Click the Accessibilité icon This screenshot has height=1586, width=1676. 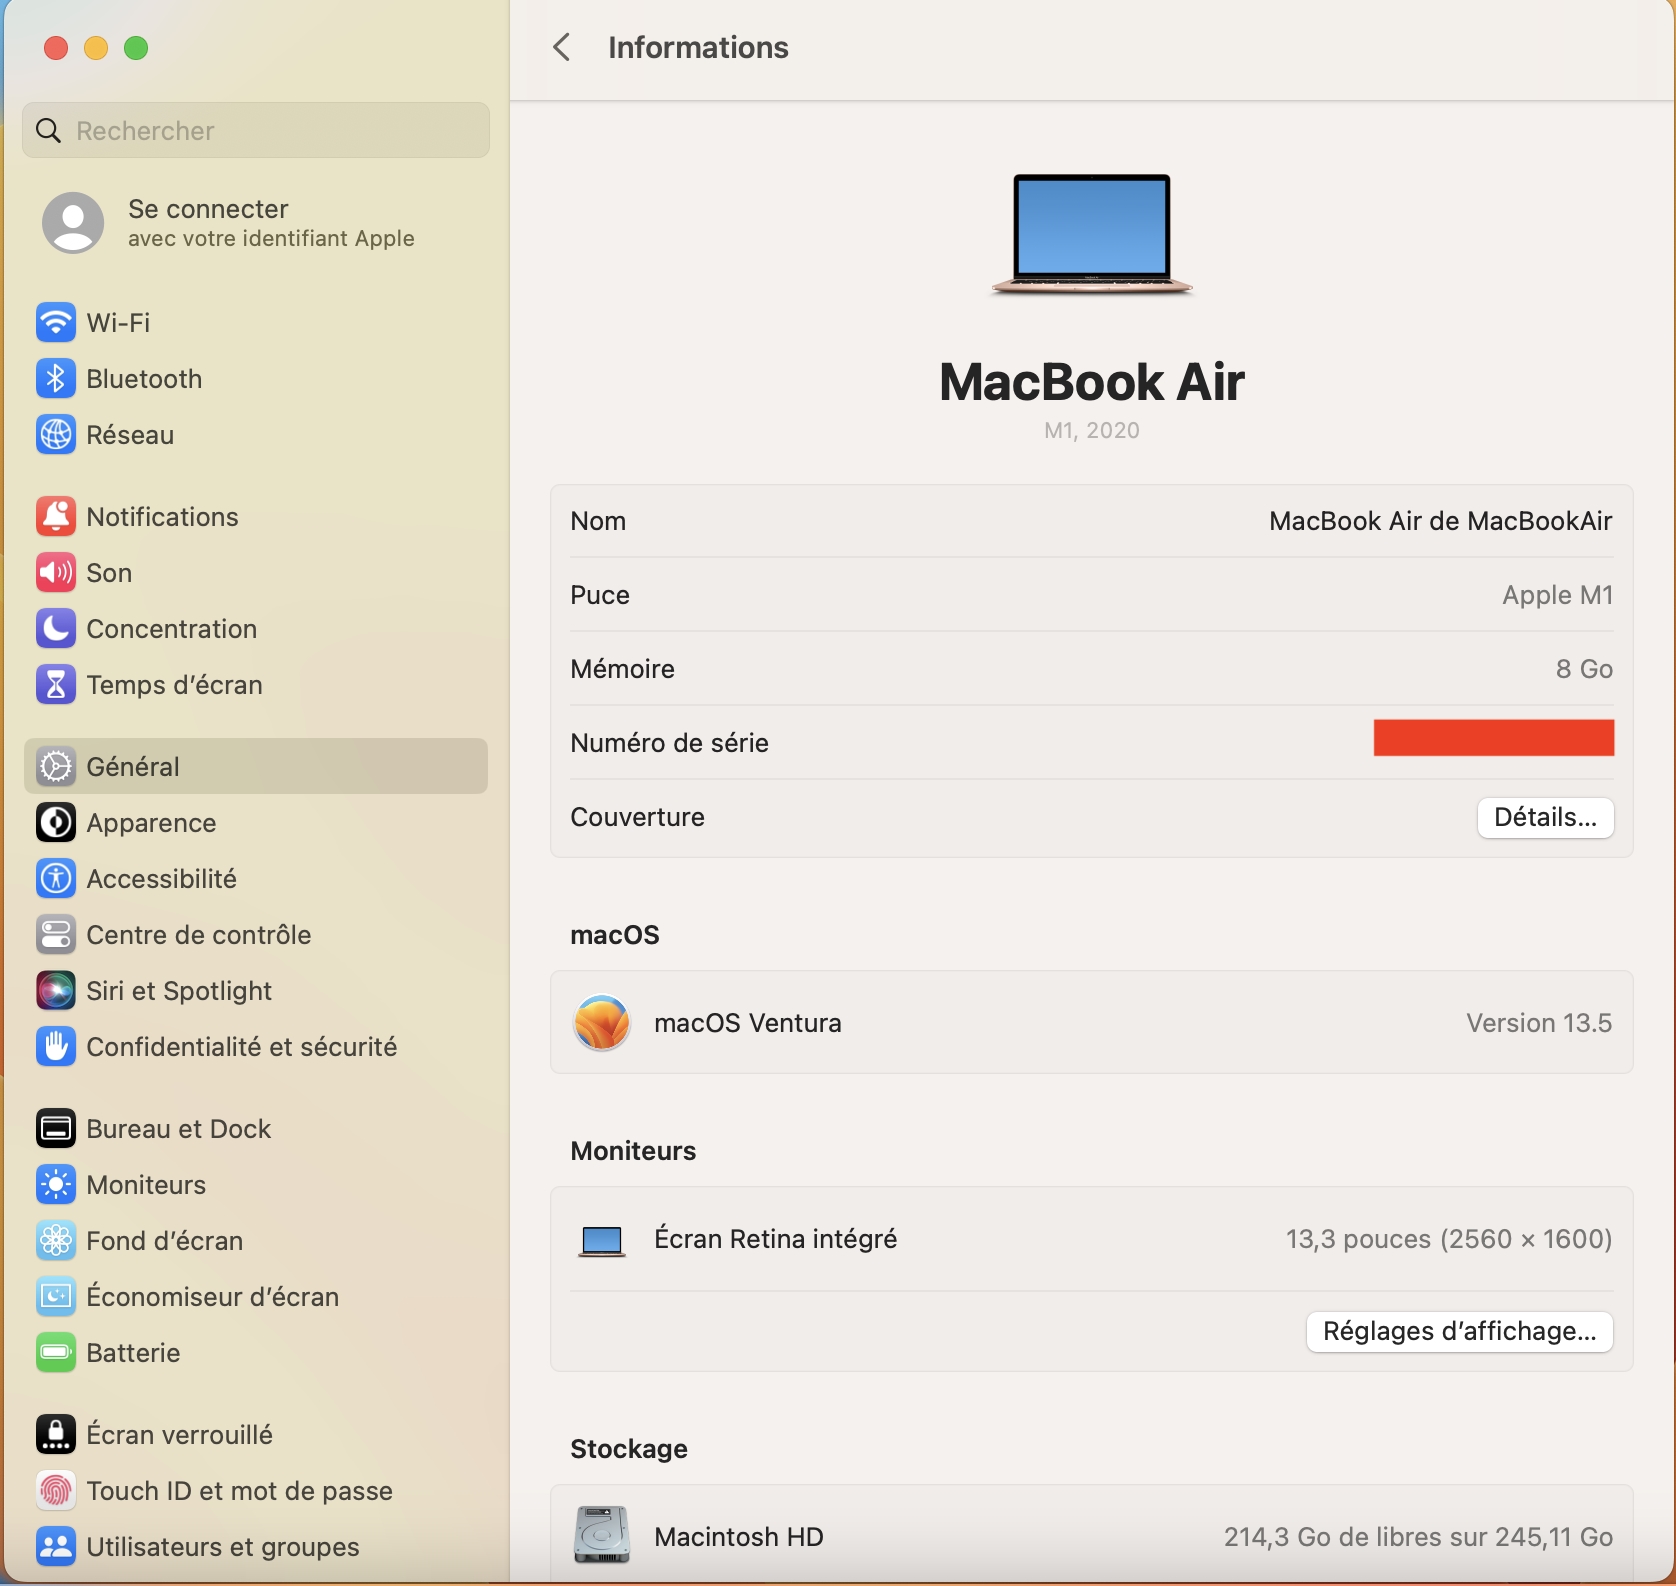click(x=56, y=878)
